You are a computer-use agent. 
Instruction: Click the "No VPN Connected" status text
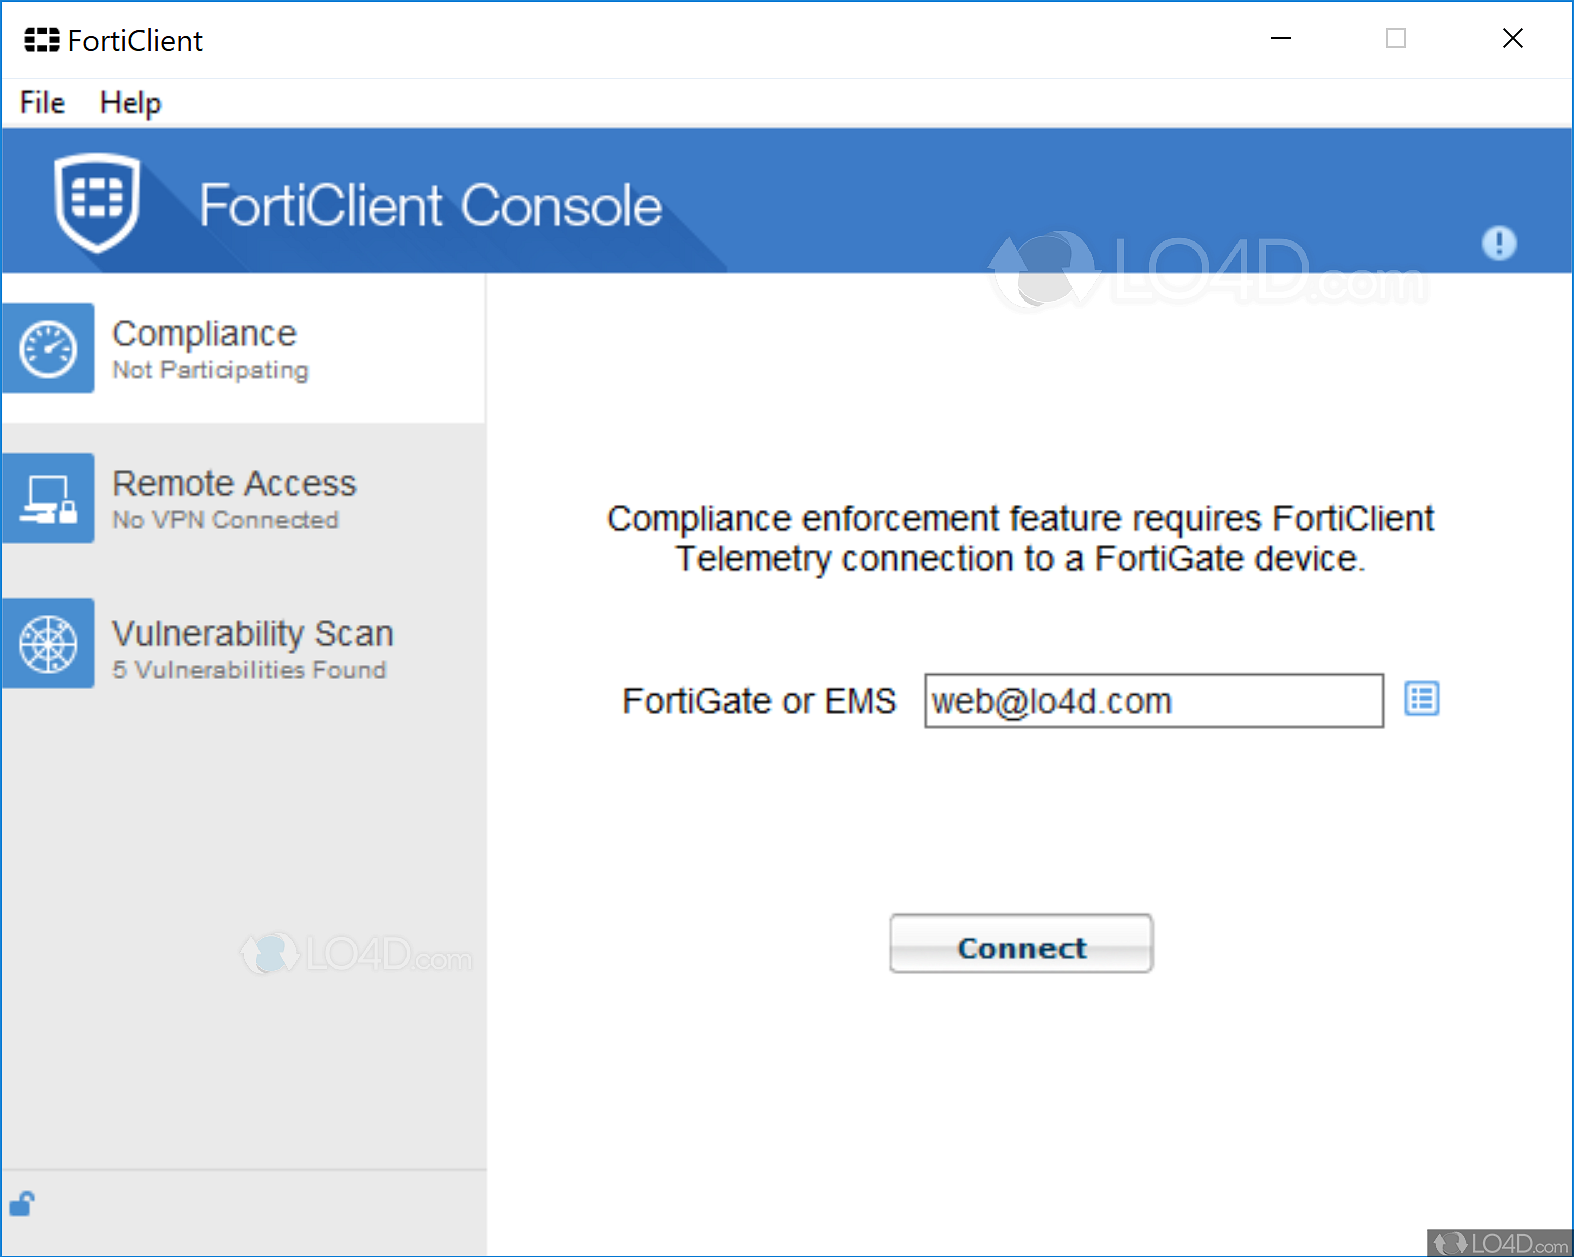(x=225, y=520)
